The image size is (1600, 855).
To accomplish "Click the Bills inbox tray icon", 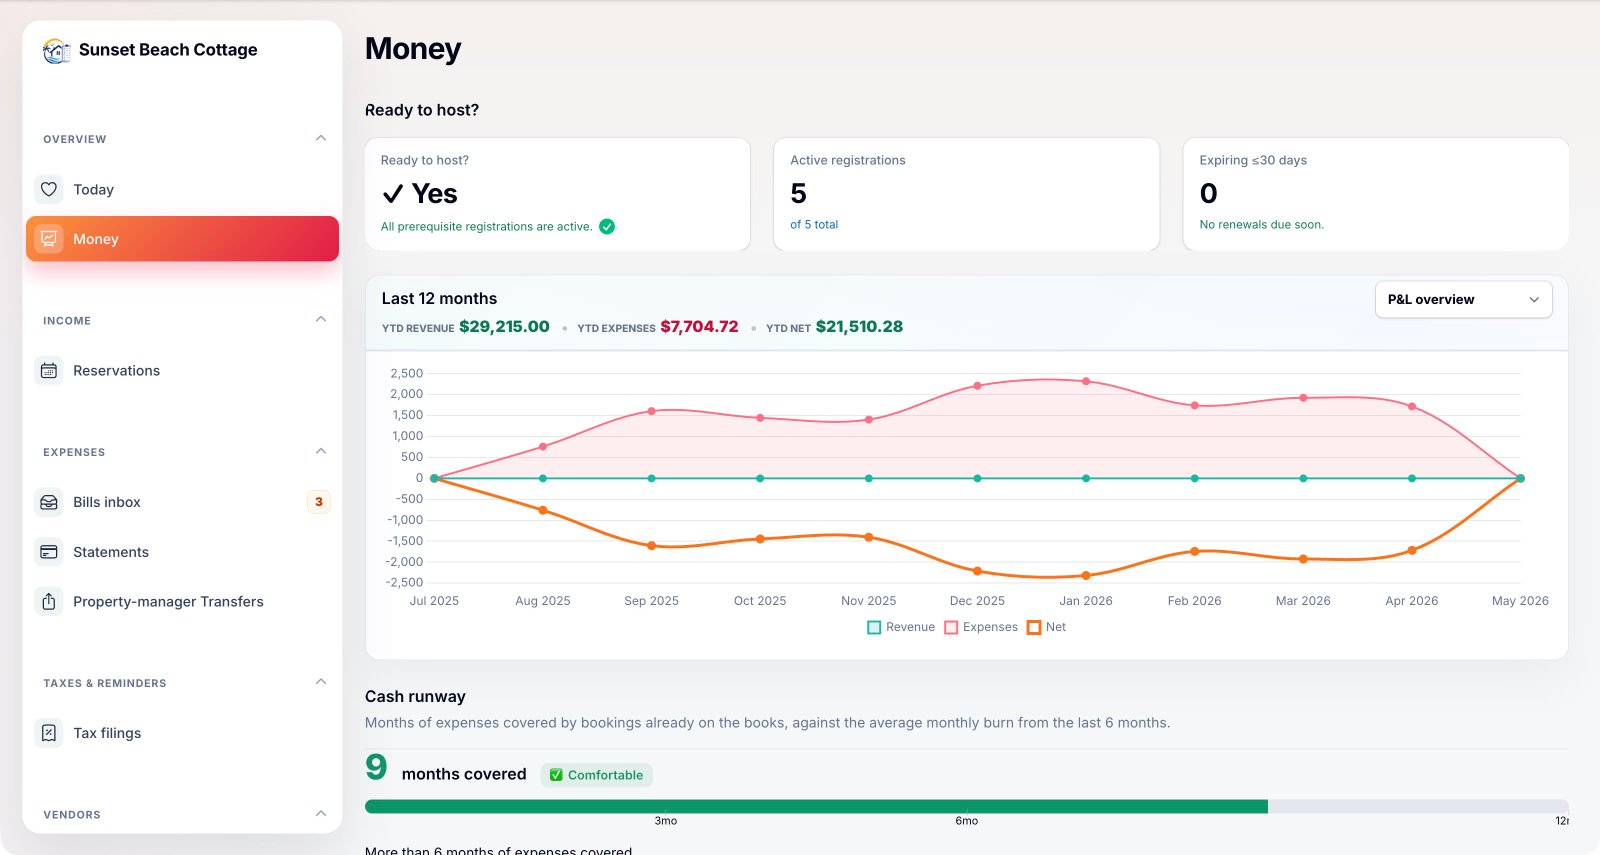I will (x=49, y=502).
